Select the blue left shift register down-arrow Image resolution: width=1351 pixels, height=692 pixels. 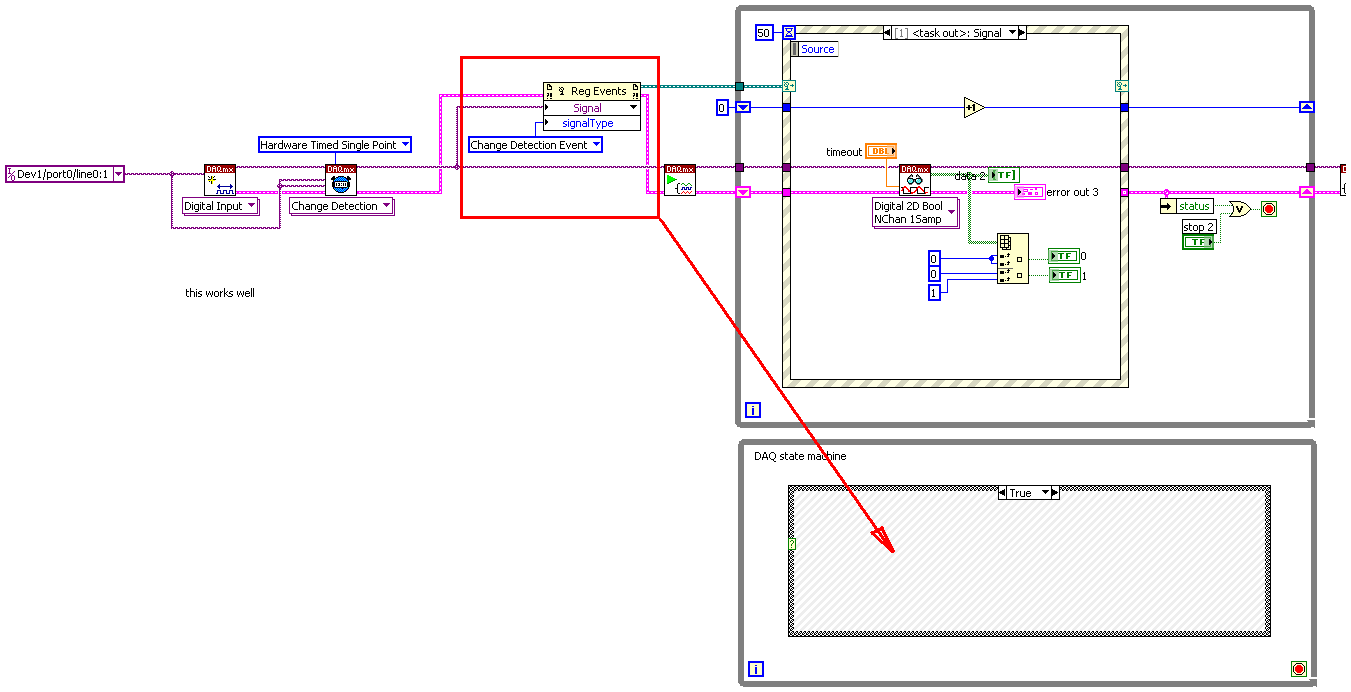click(x=743, y=107)
